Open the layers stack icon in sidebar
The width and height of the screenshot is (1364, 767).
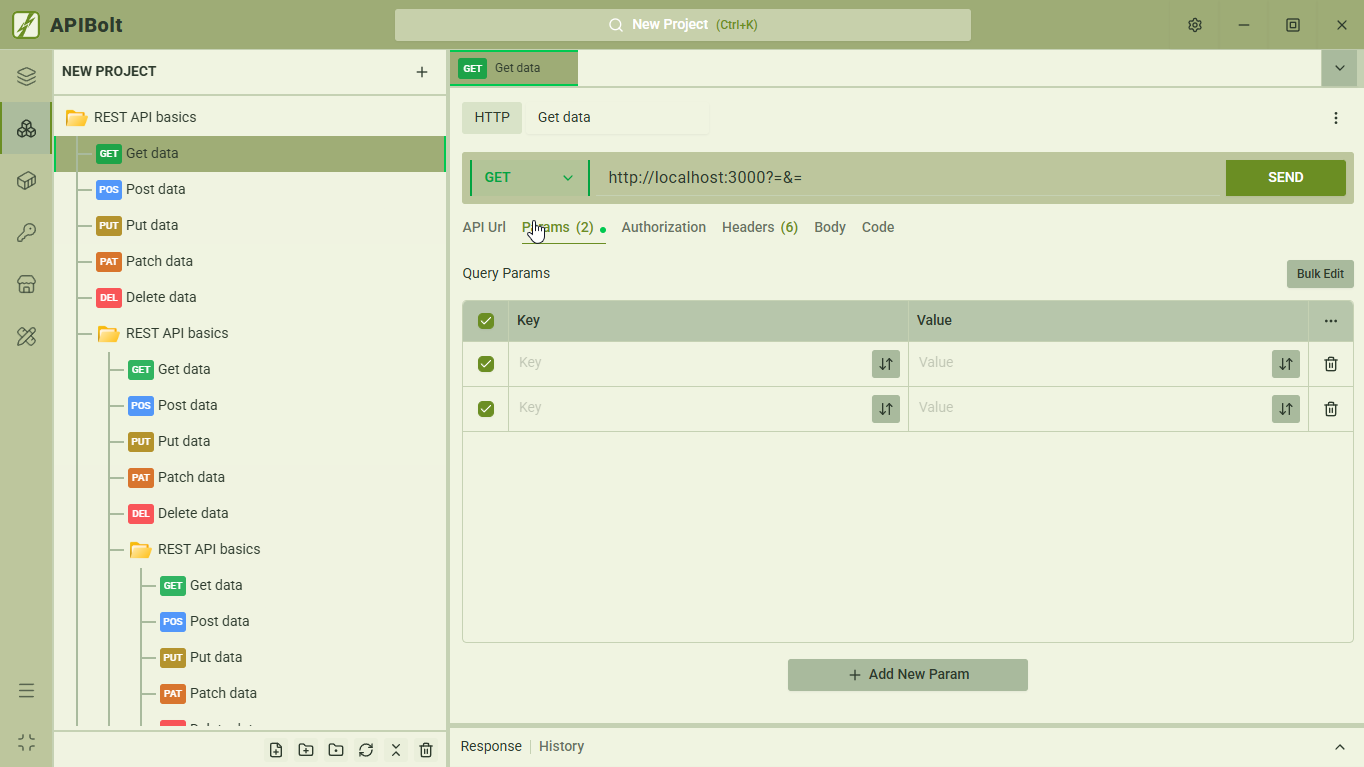[x=27, y=77]
